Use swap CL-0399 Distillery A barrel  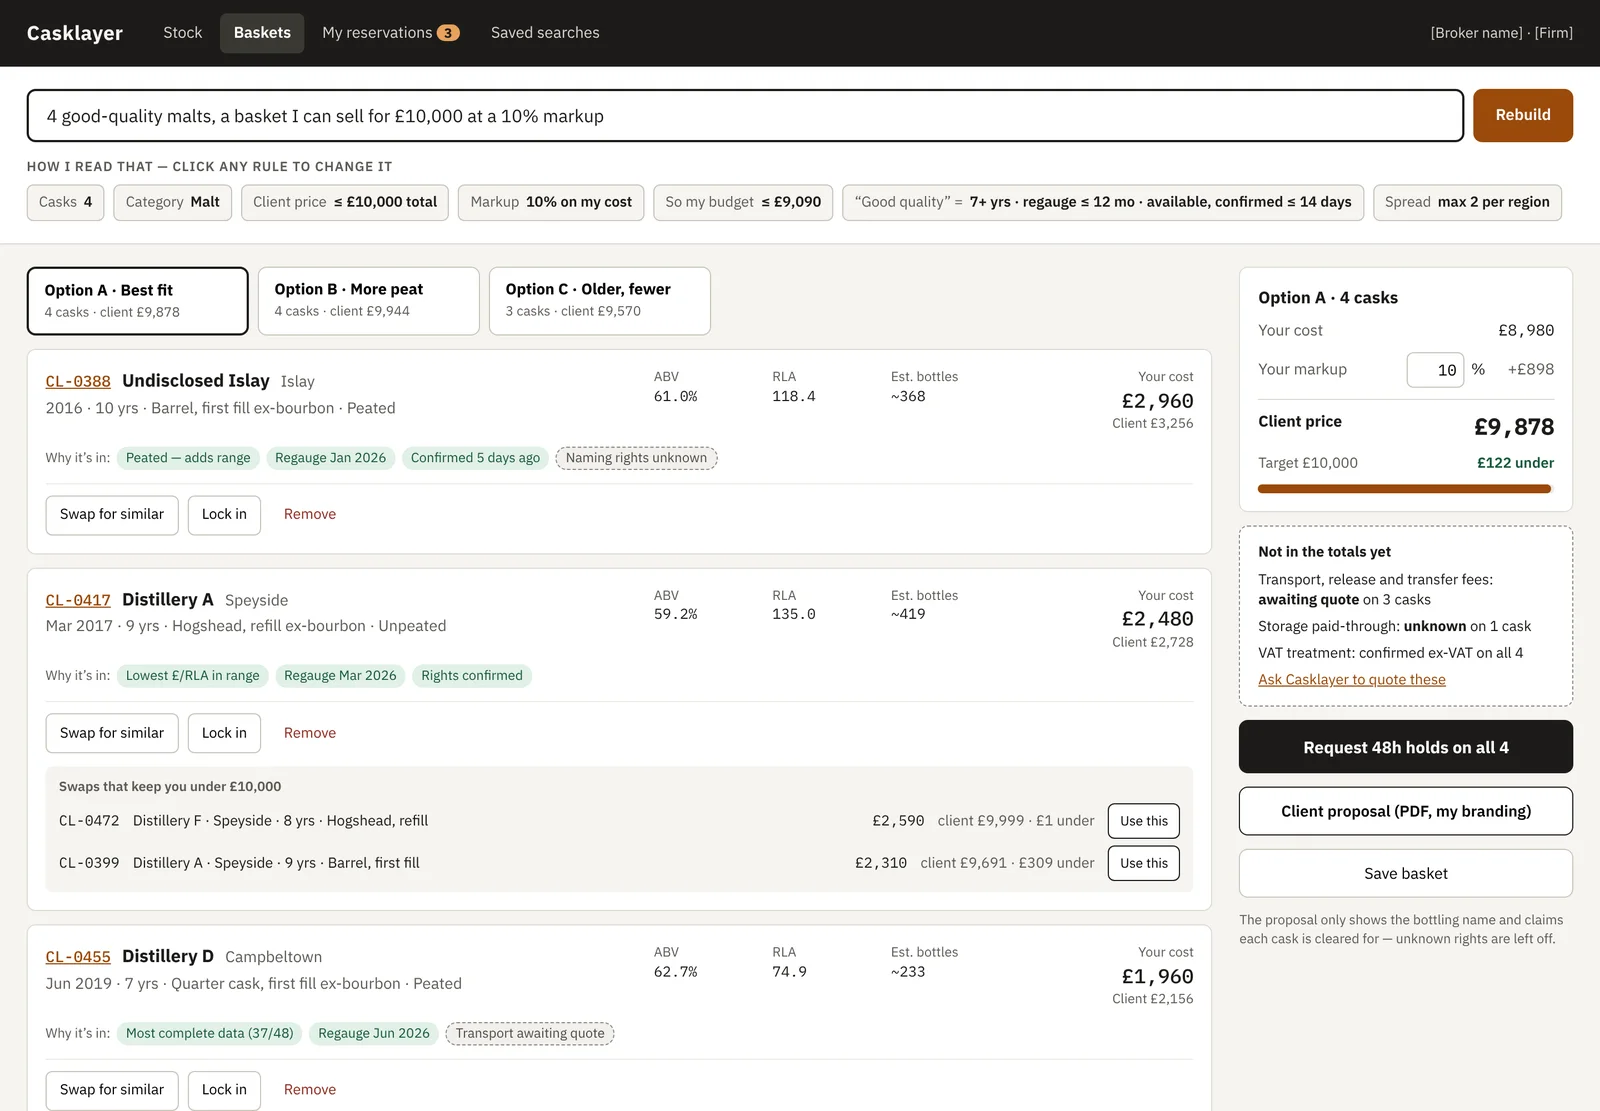pyautogui.click(x=1144, y=863)
